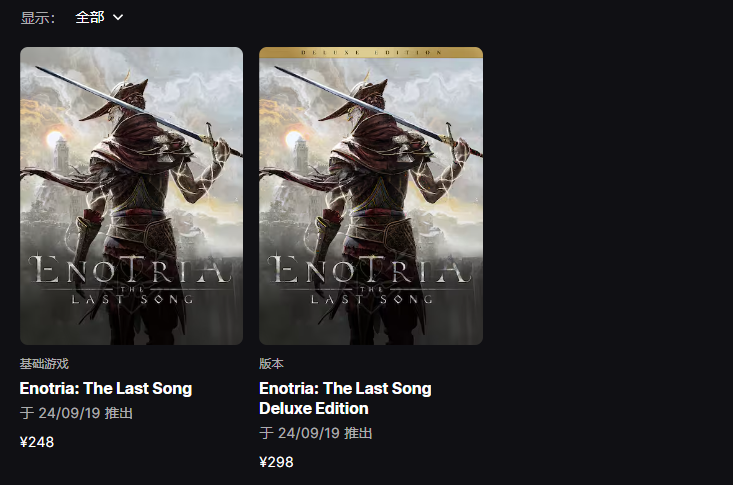This screenshot has width=733, height=485.
Task: Select the ¥248 price
Action: tap(37, 442)
